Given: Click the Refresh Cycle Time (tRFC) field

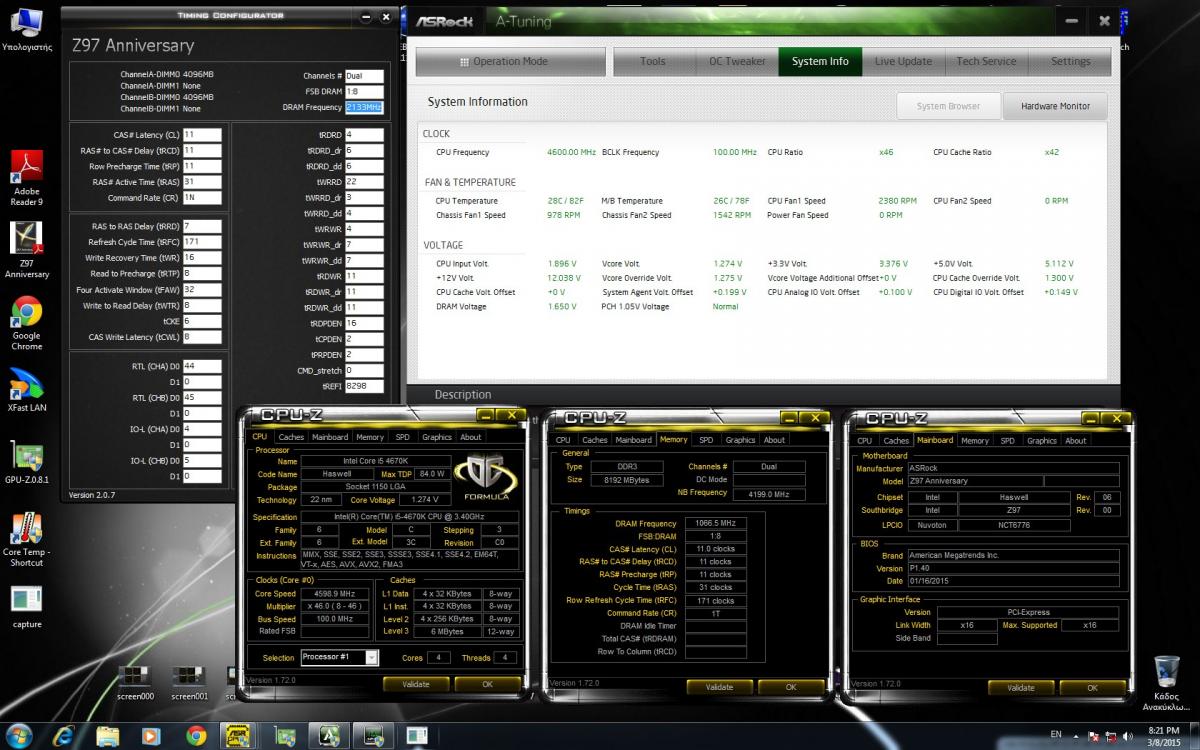Looking at the screenshot, I should coord(202,242).
